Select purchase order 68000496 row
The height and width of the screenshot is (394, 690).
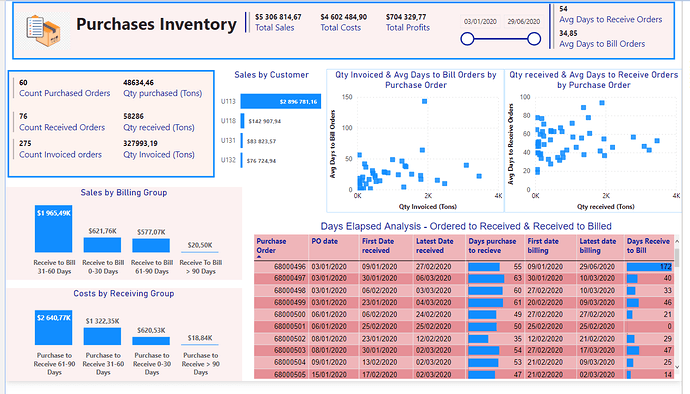click(464, 266)
